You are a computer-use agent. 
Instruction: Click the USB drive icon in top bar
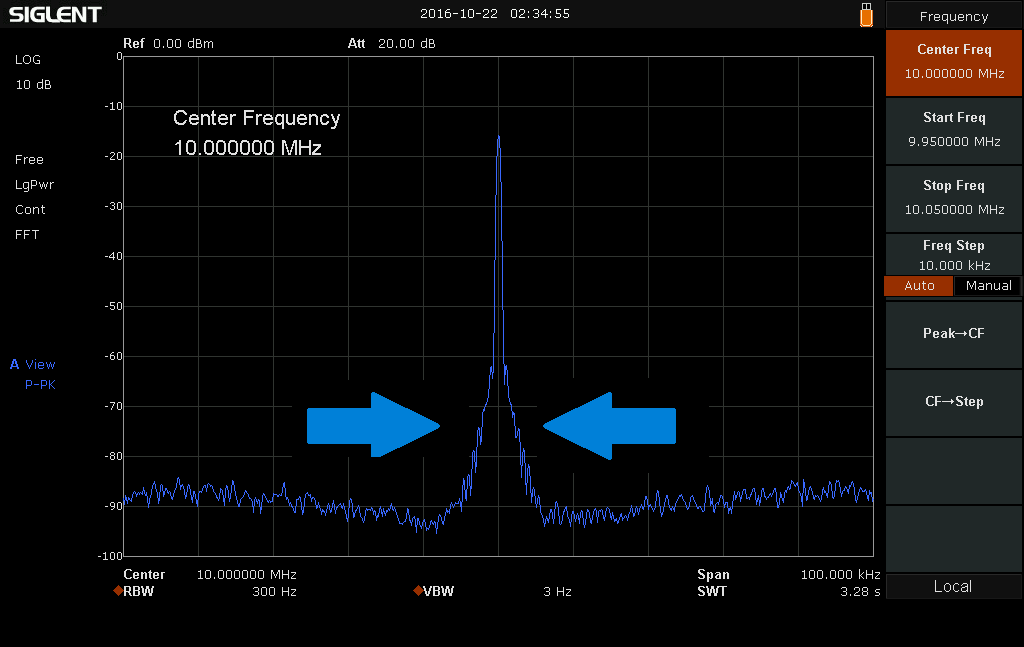[866, 15]
